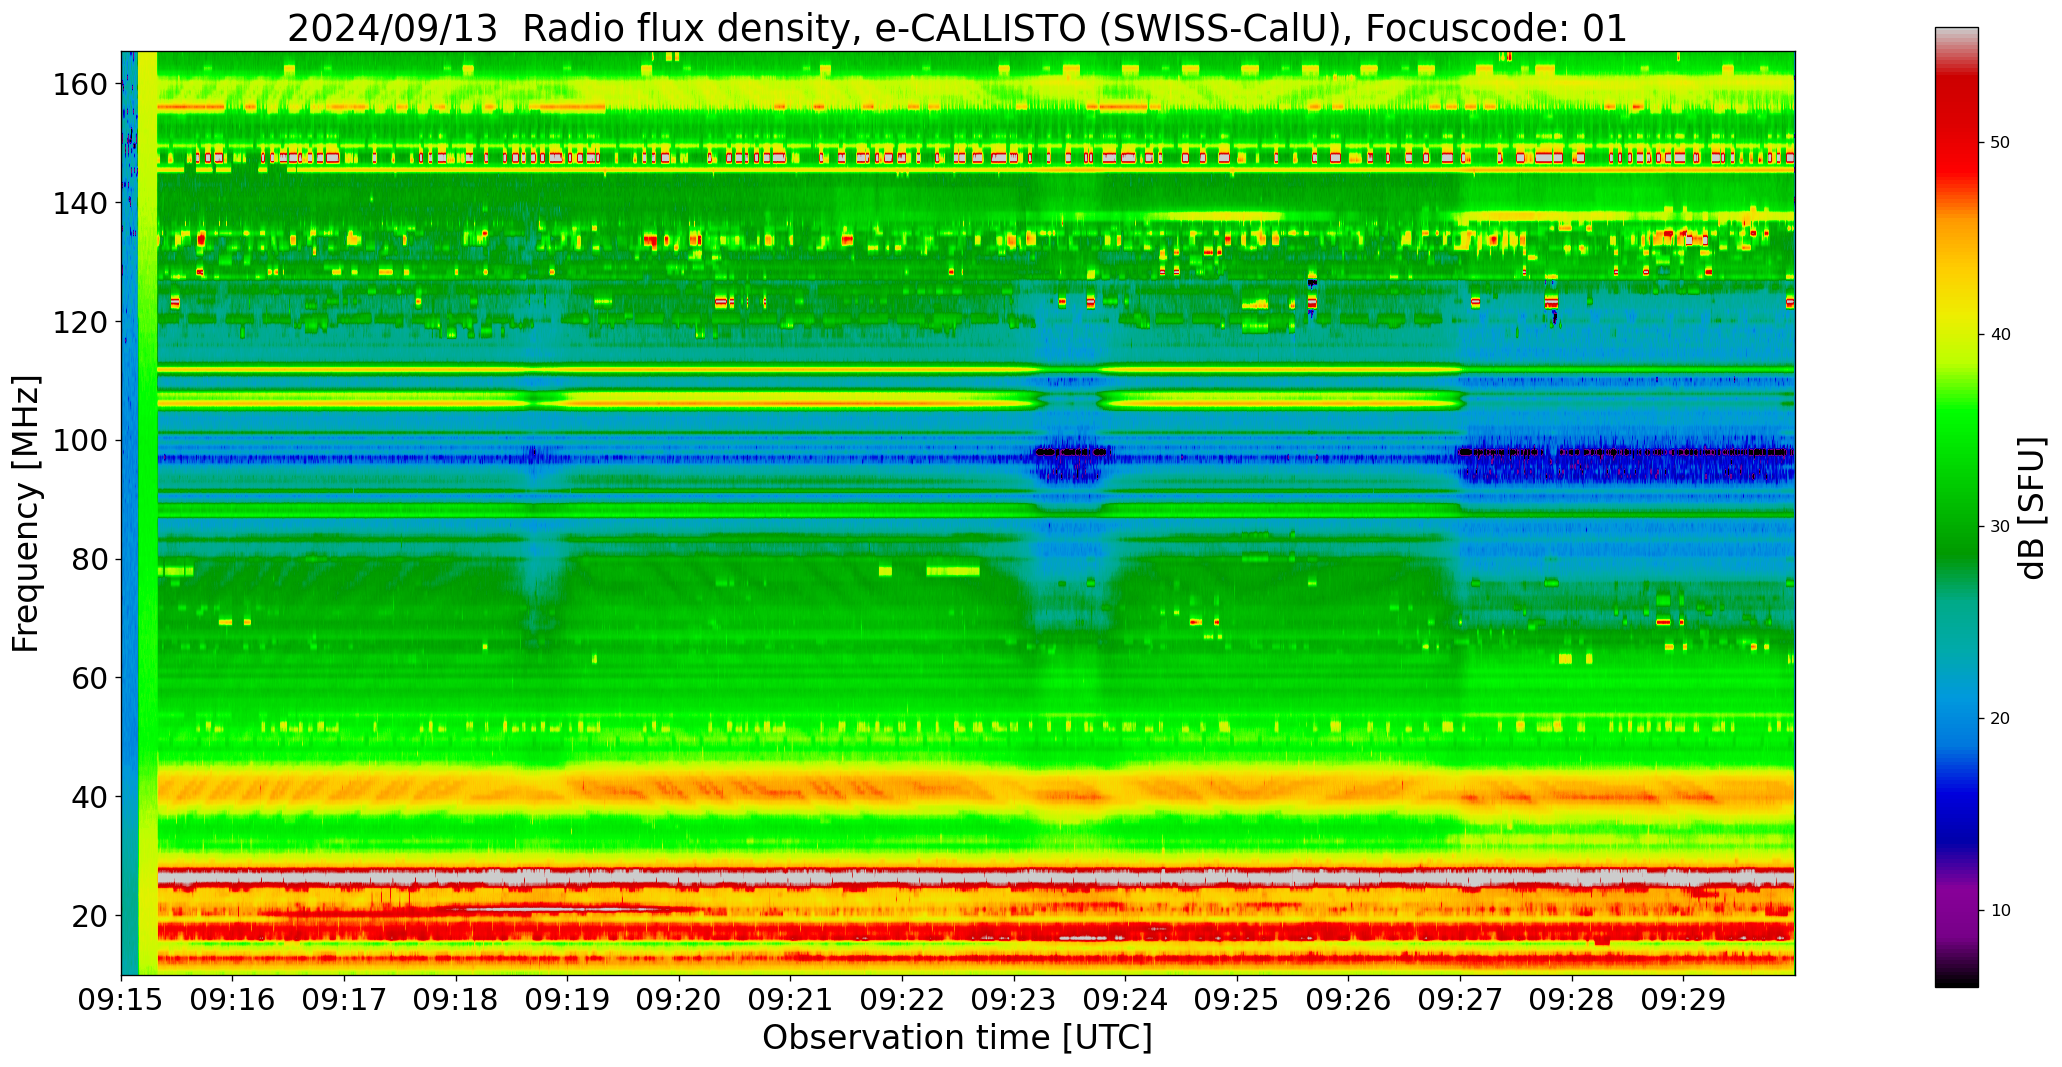Image resolution: width=2062 pixels, height=1067 pixels.
Task: Click the colorbar 40 tick label
Action: coord(2000,335)
